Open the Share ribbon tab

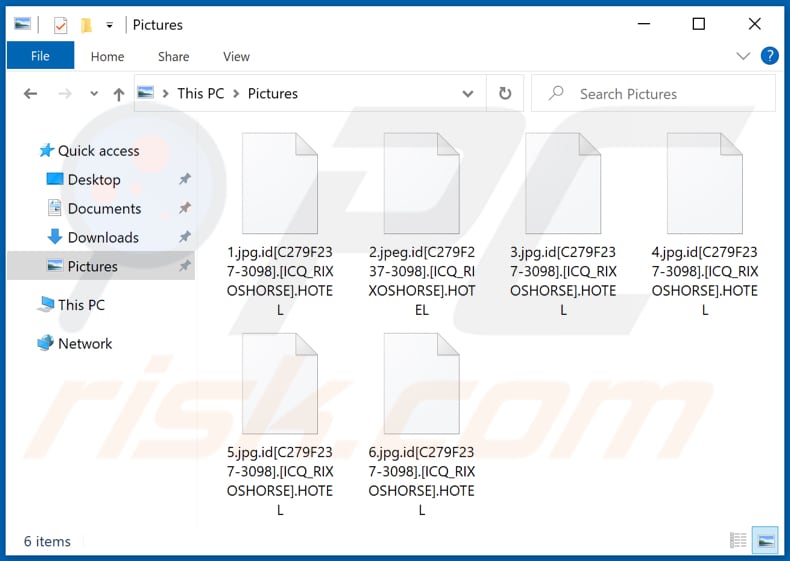[173, 57]
